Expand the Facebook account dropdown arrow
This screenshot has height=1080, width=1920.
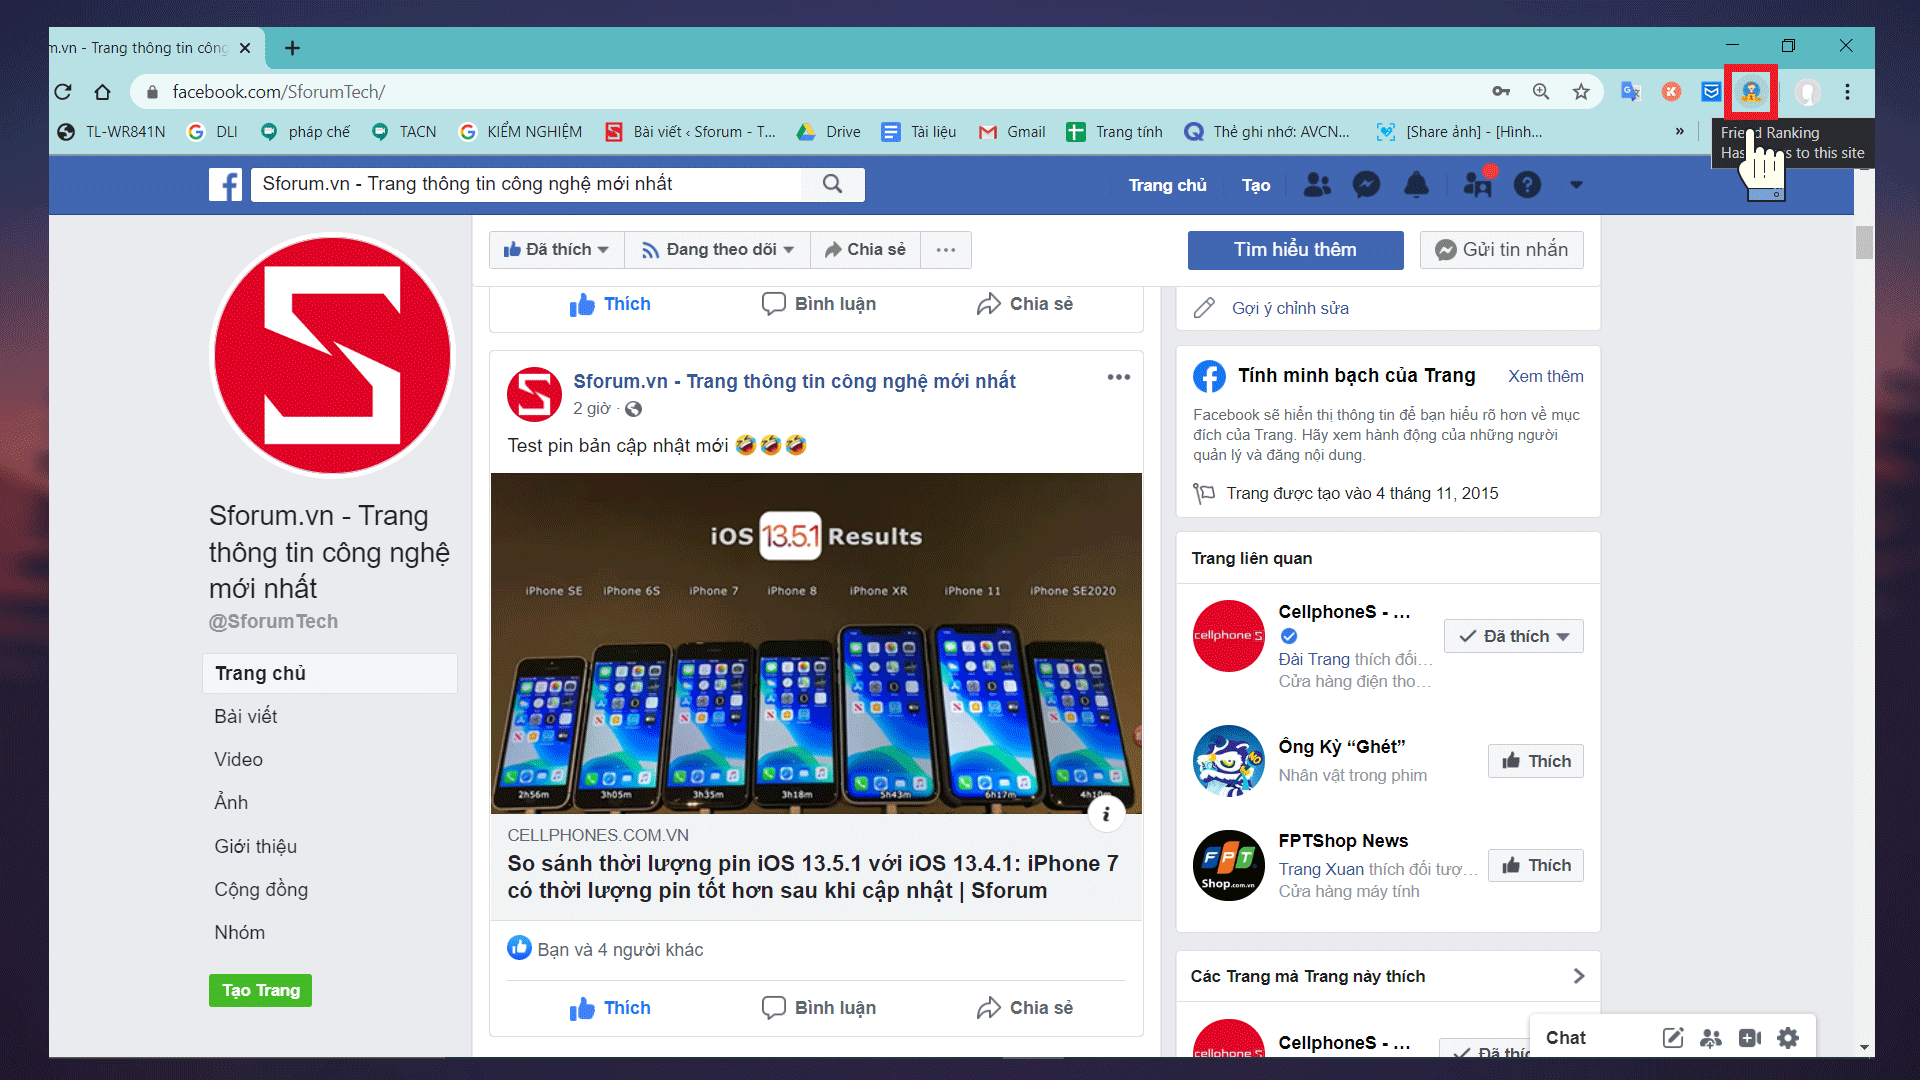(x=1576, y=185)
